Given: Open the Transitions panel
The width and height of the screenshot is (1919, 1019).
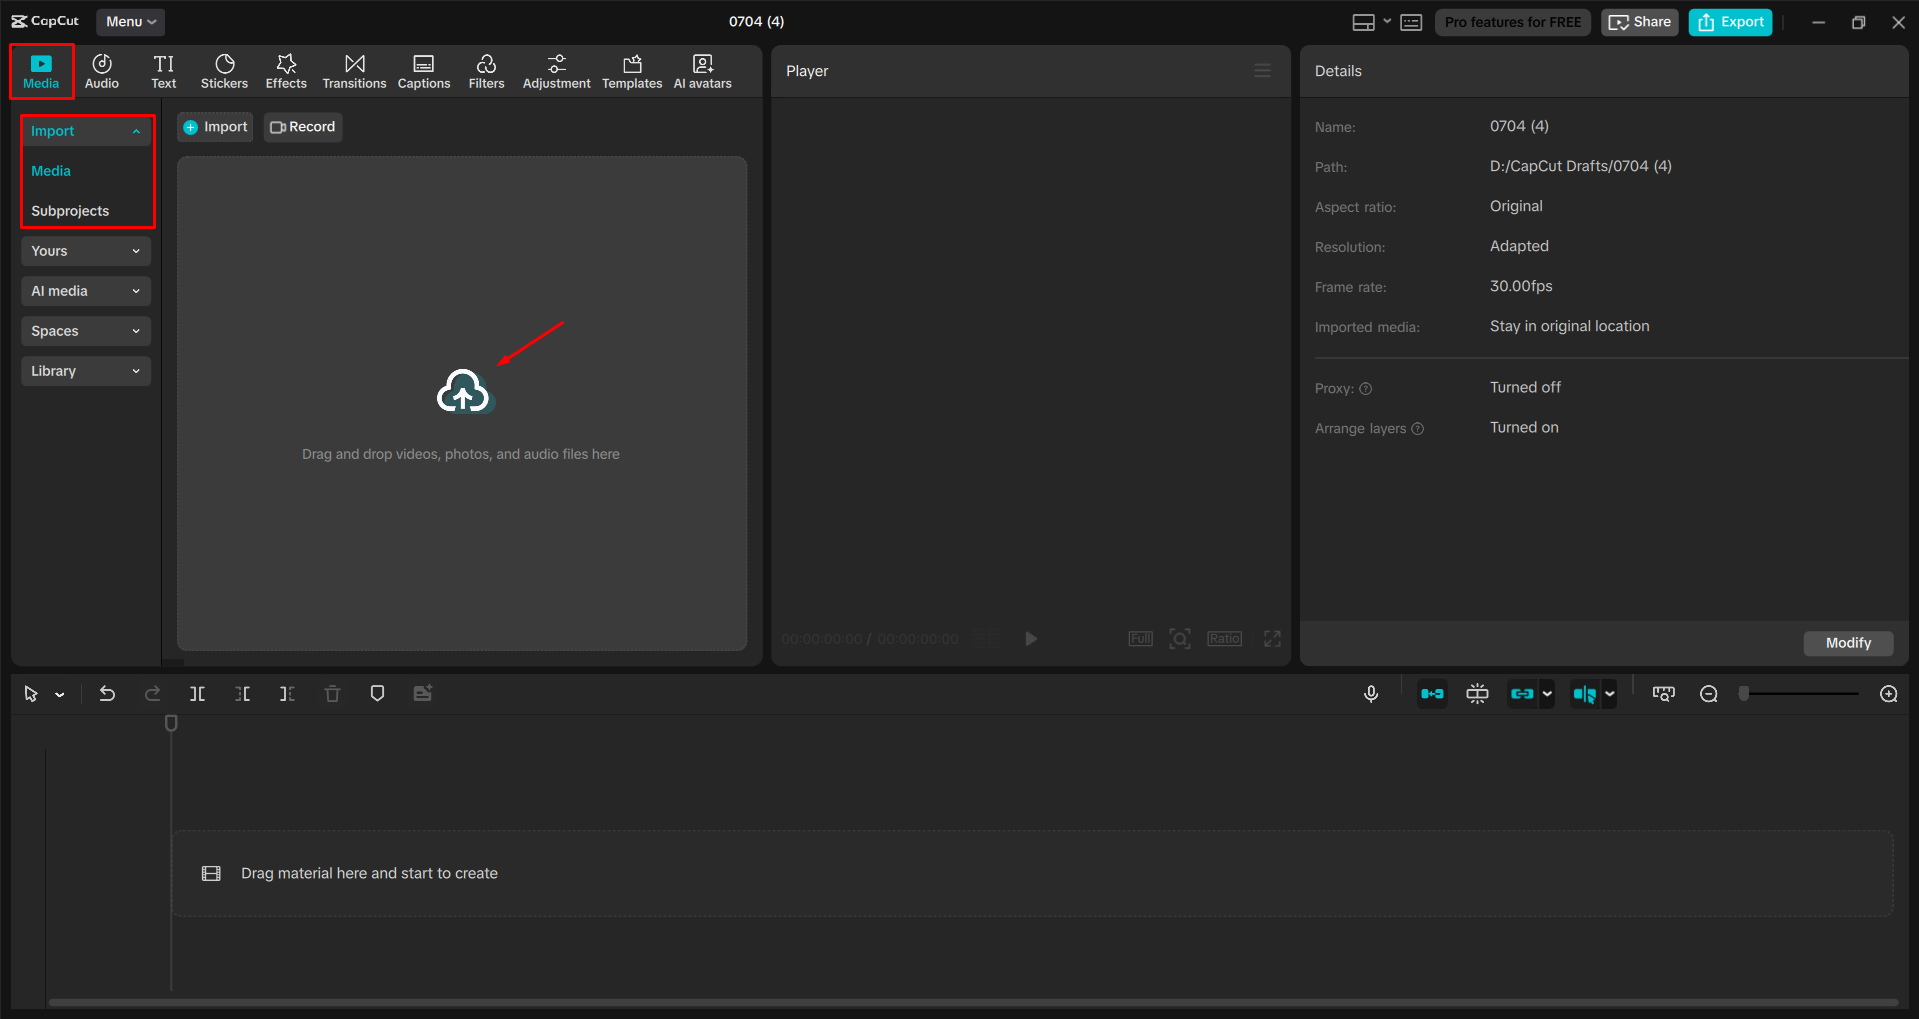Looking at the screenshot, I should 354,70.
